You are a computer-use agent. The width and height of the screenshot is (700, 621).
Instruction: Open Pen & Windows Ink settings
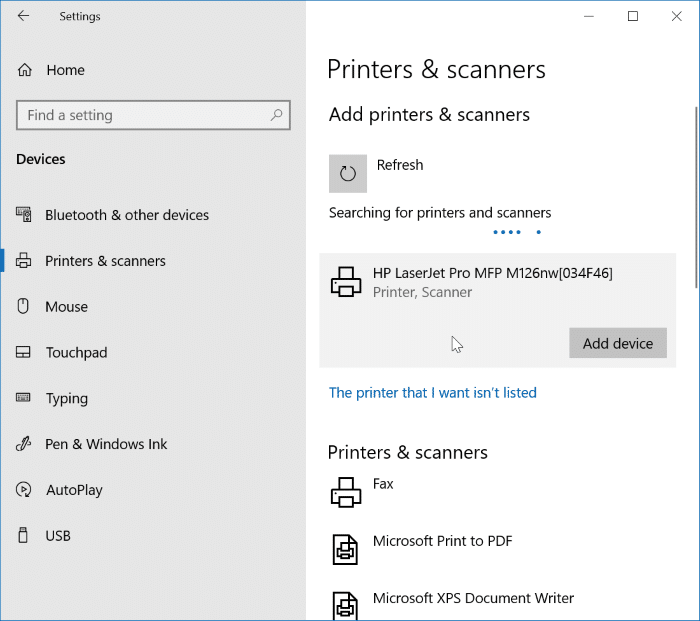106,444
